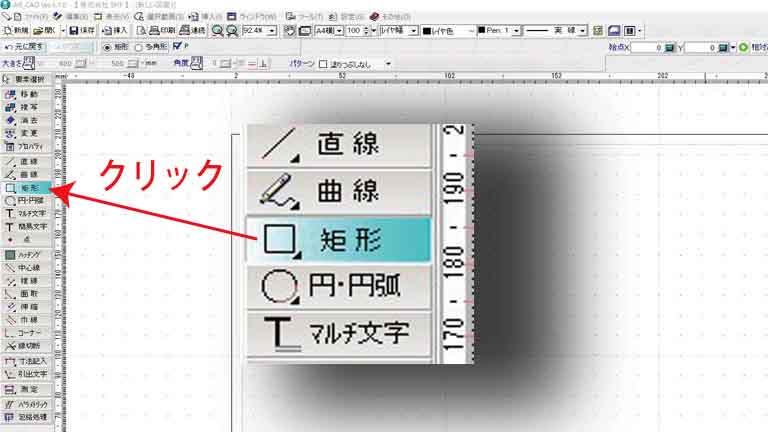Select the 変更 modify tool
Image resolution: width=768 pixels, height=432 pixels.
pyautogui.click(x=26, y=133)
